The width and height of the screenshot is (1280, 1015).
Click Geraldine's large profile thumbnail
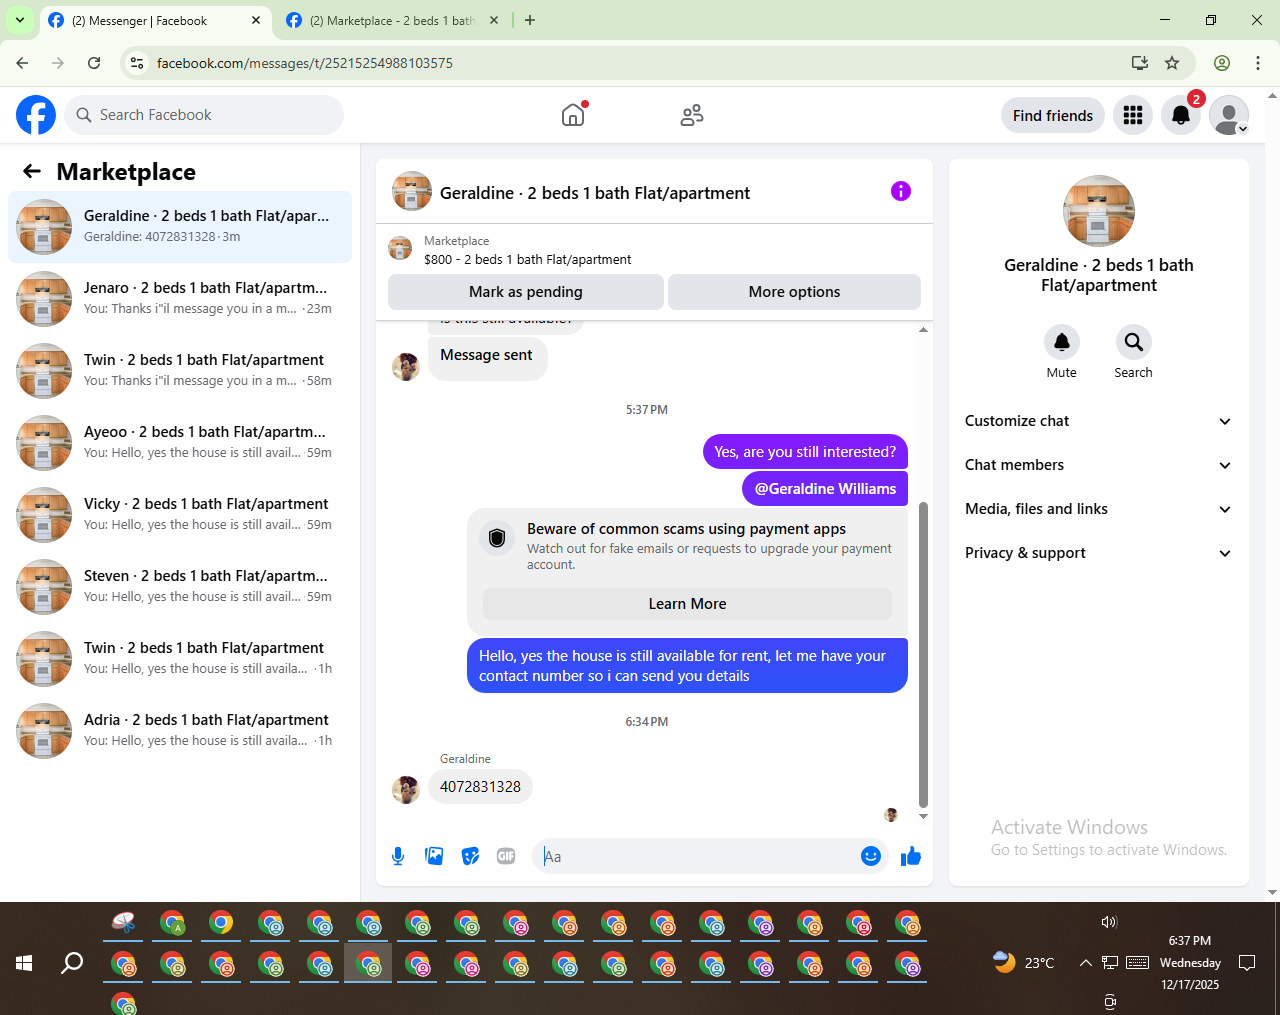[1099, 211]
